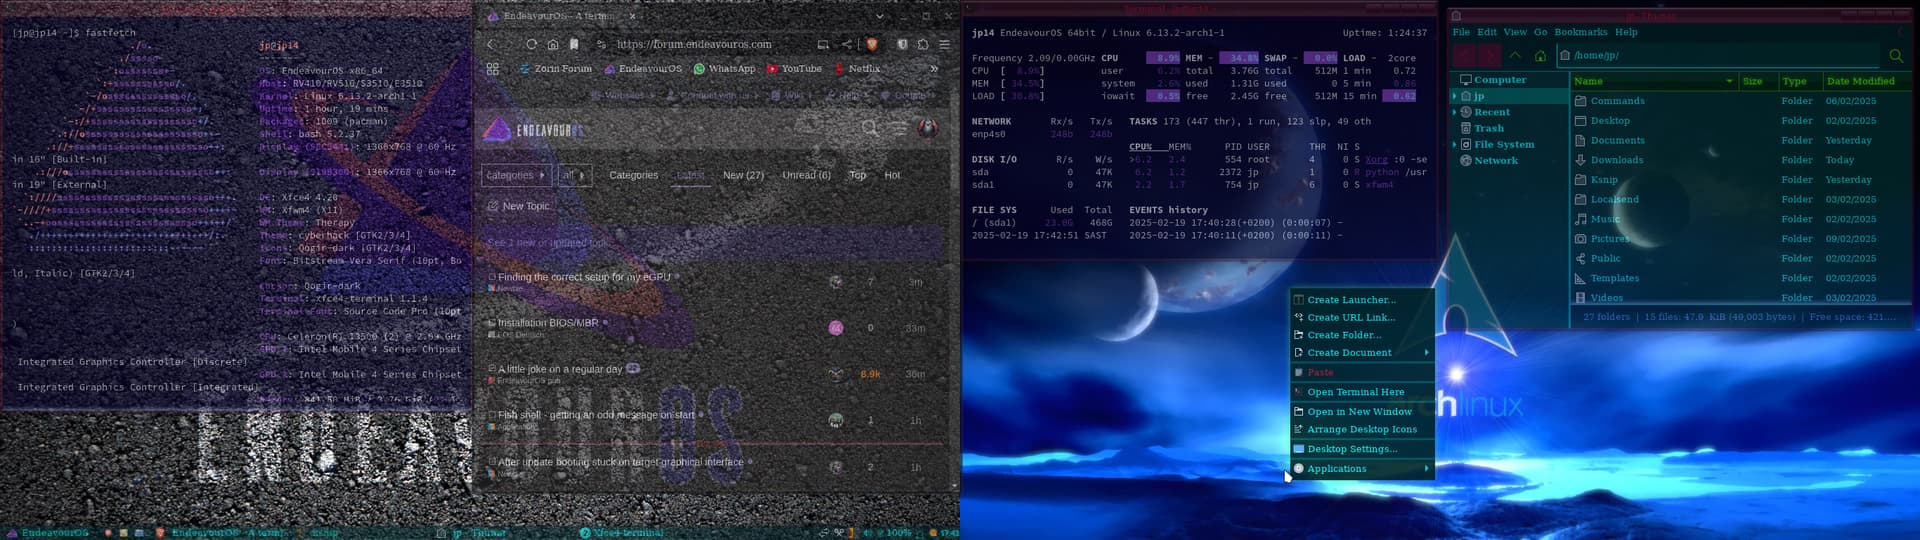Select the Downloads folder icon
The height and width of the screenshot is (540, 1920).
click(x=1580, y=160)
